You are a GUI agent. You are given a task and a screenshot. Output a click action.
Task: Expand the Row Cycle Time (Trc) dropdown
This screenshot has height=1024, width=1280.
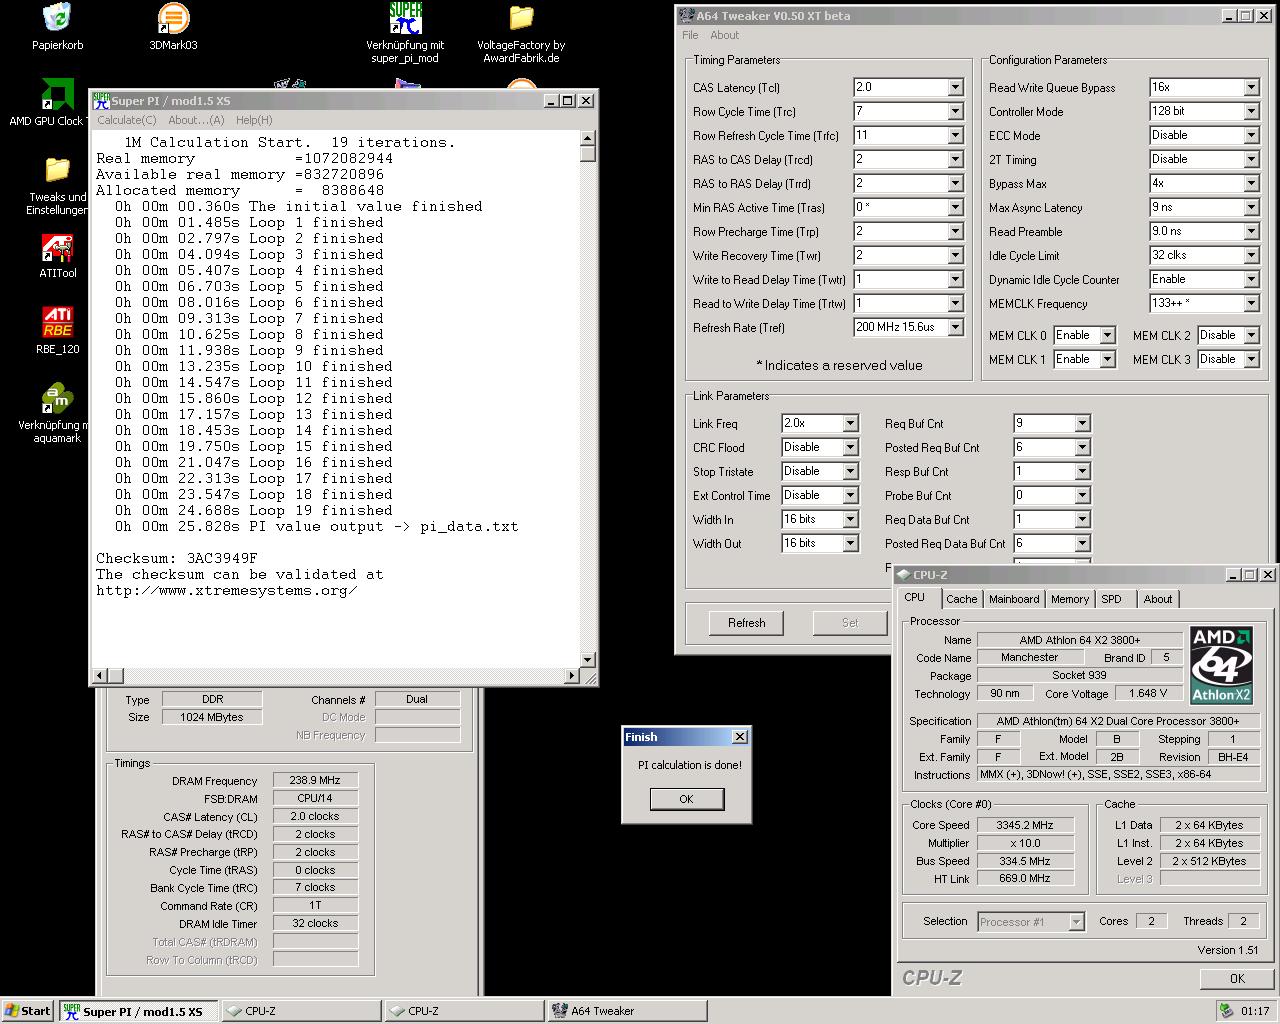(955, 112)
